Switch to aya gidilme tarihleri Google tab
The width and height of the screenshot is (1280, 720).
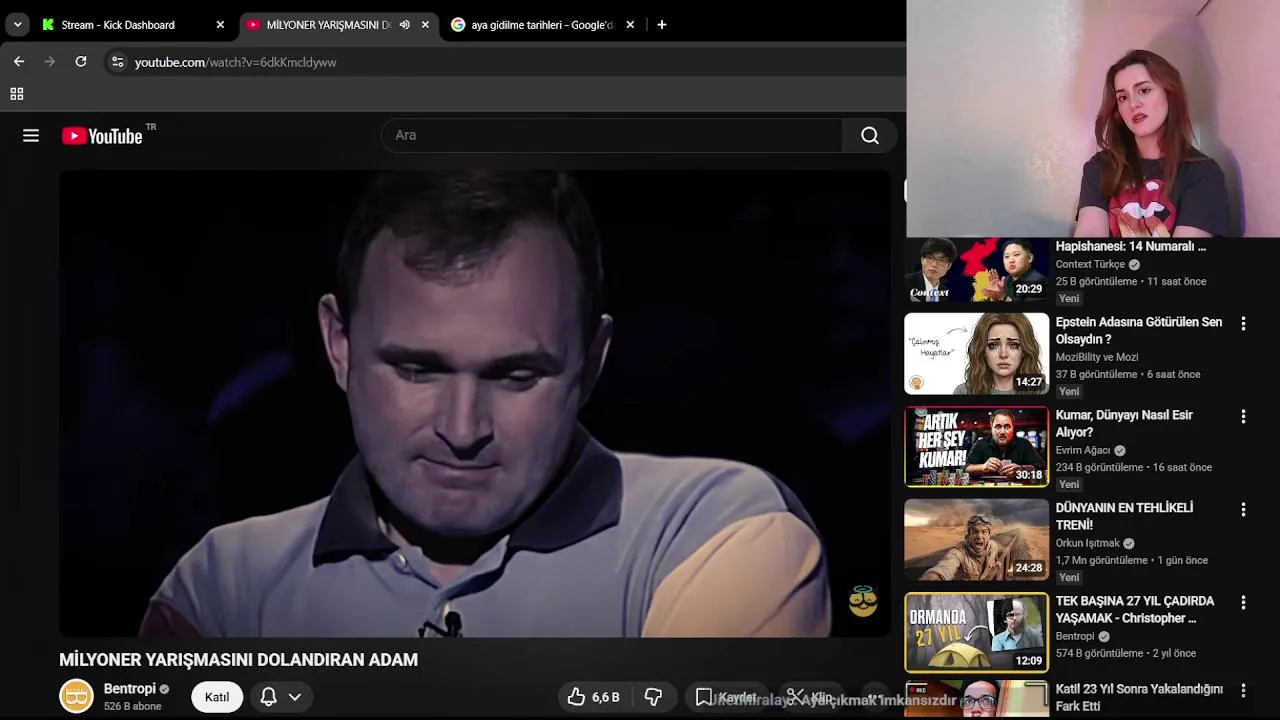tap(542, 25)
